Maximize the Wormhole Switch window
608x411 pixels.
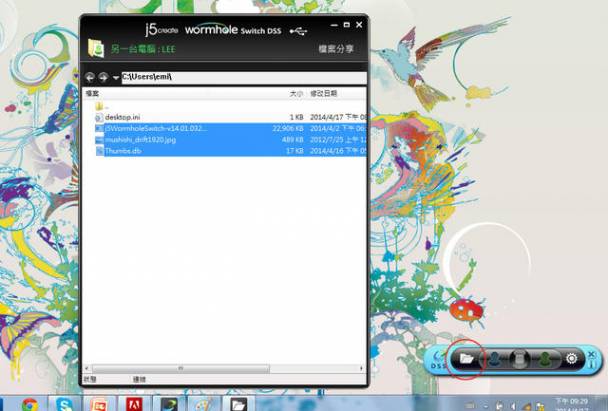pyautogui.click(x=347, y=25)
